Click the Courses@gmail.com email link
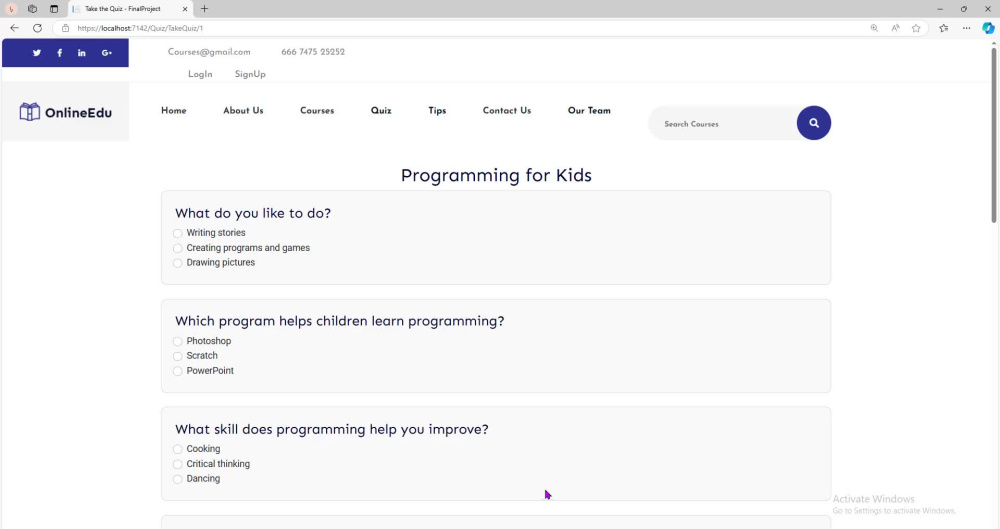1000x529 pixels. [209, 52]
